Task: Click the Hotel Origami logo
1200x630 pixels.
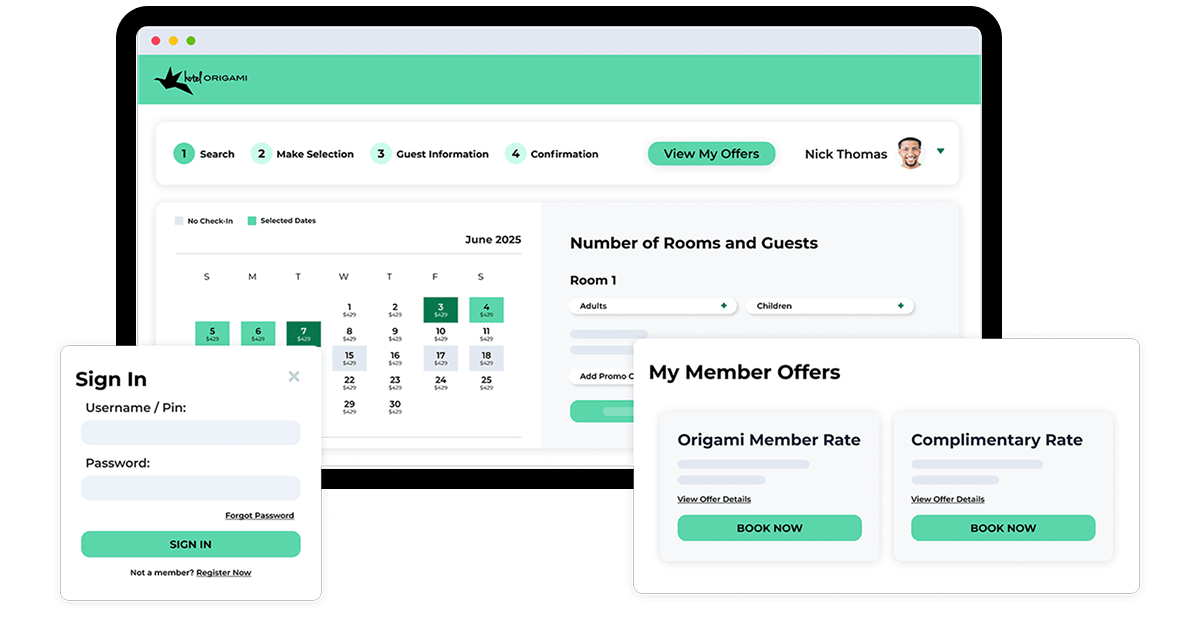Action: [x=200, y=80]
